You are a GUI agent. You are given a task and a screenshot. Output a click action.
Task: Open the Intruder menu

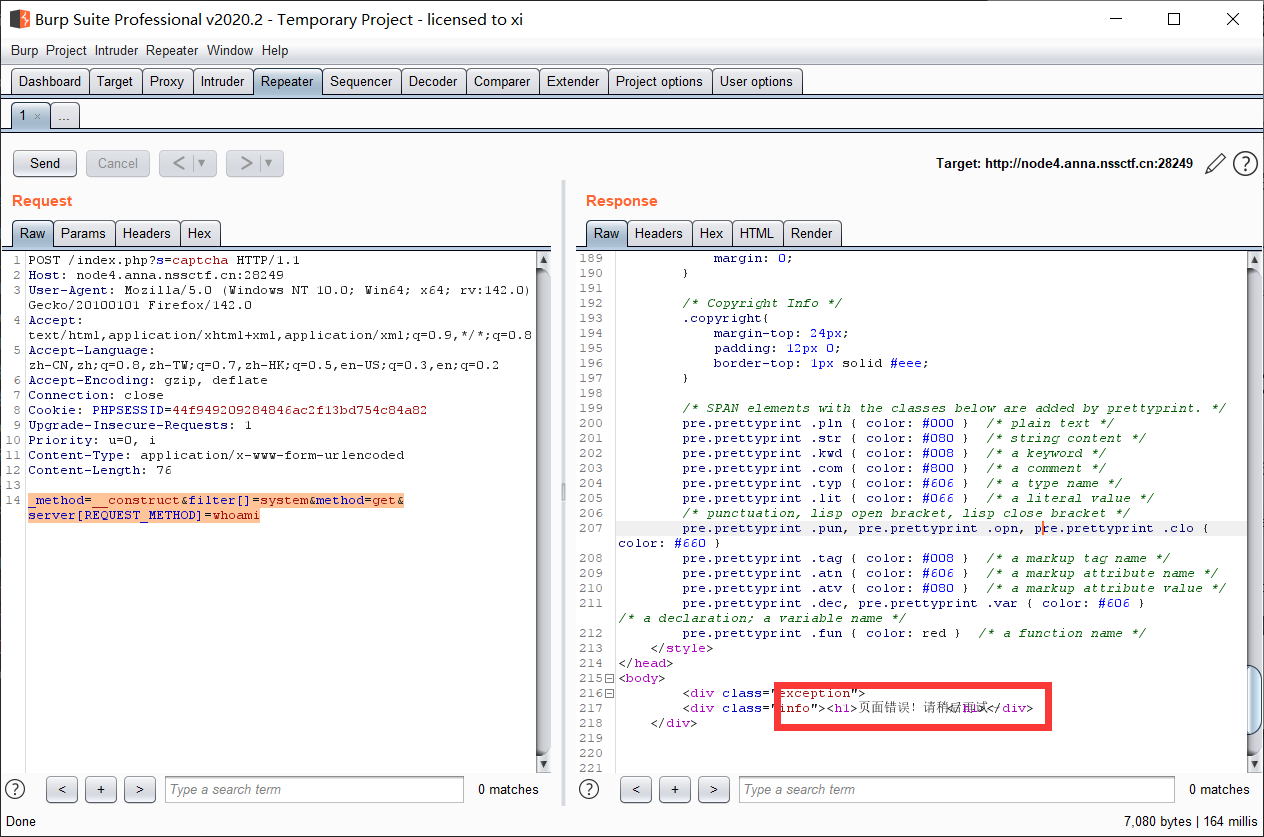pos(117,50)
